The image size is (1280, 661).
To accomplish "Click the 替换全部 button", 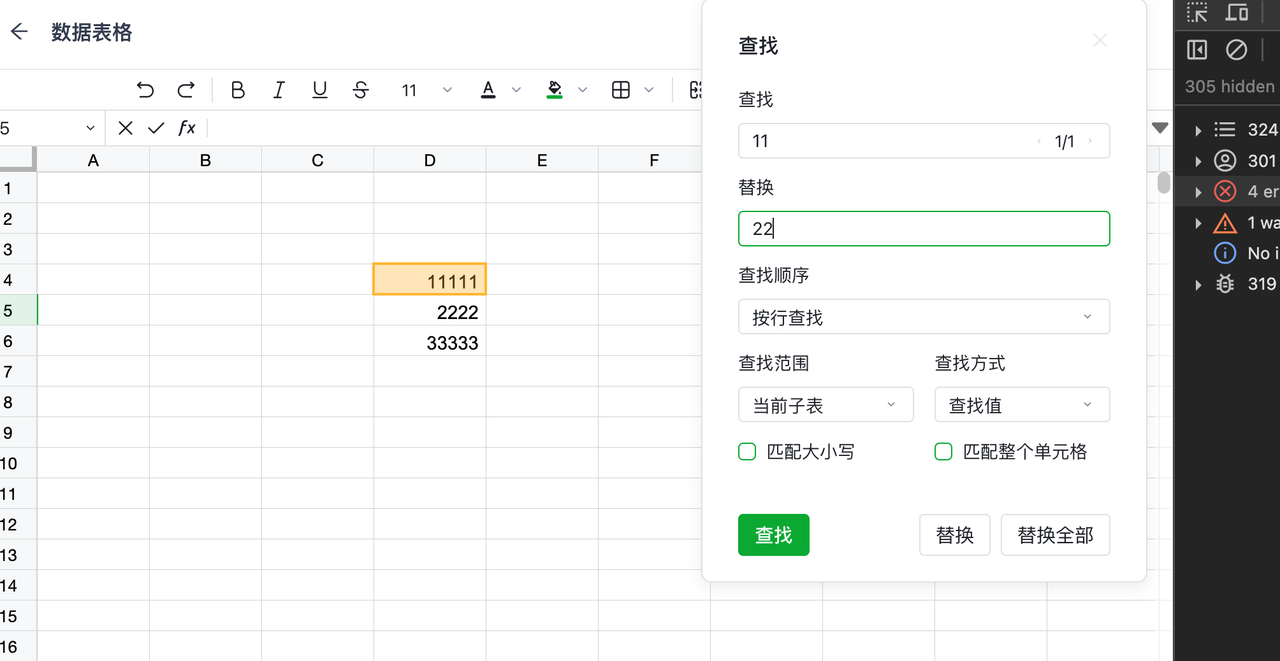I will pyautogui.click(x=1055, y=535).
